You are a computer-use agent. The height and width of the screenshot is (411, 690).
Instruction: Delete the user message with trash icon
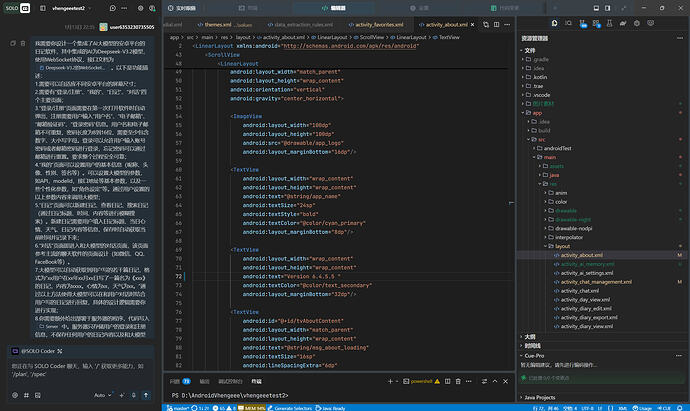click(23, 43)
